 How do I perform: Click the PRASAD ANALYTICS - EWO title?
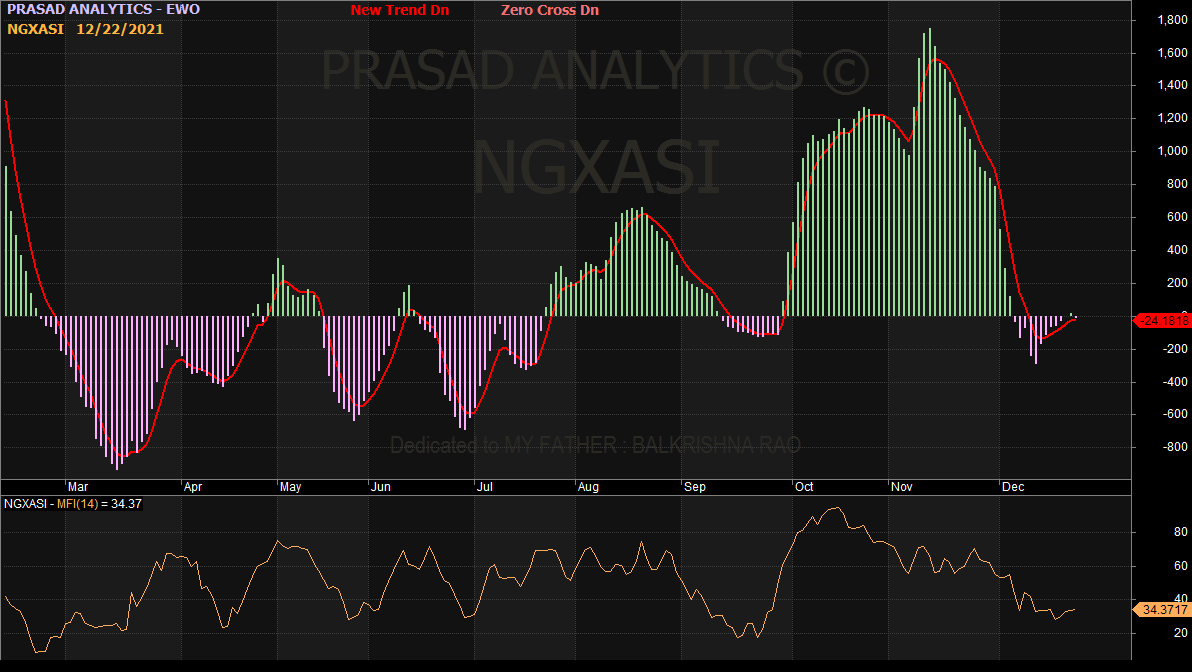coord(104,10)
